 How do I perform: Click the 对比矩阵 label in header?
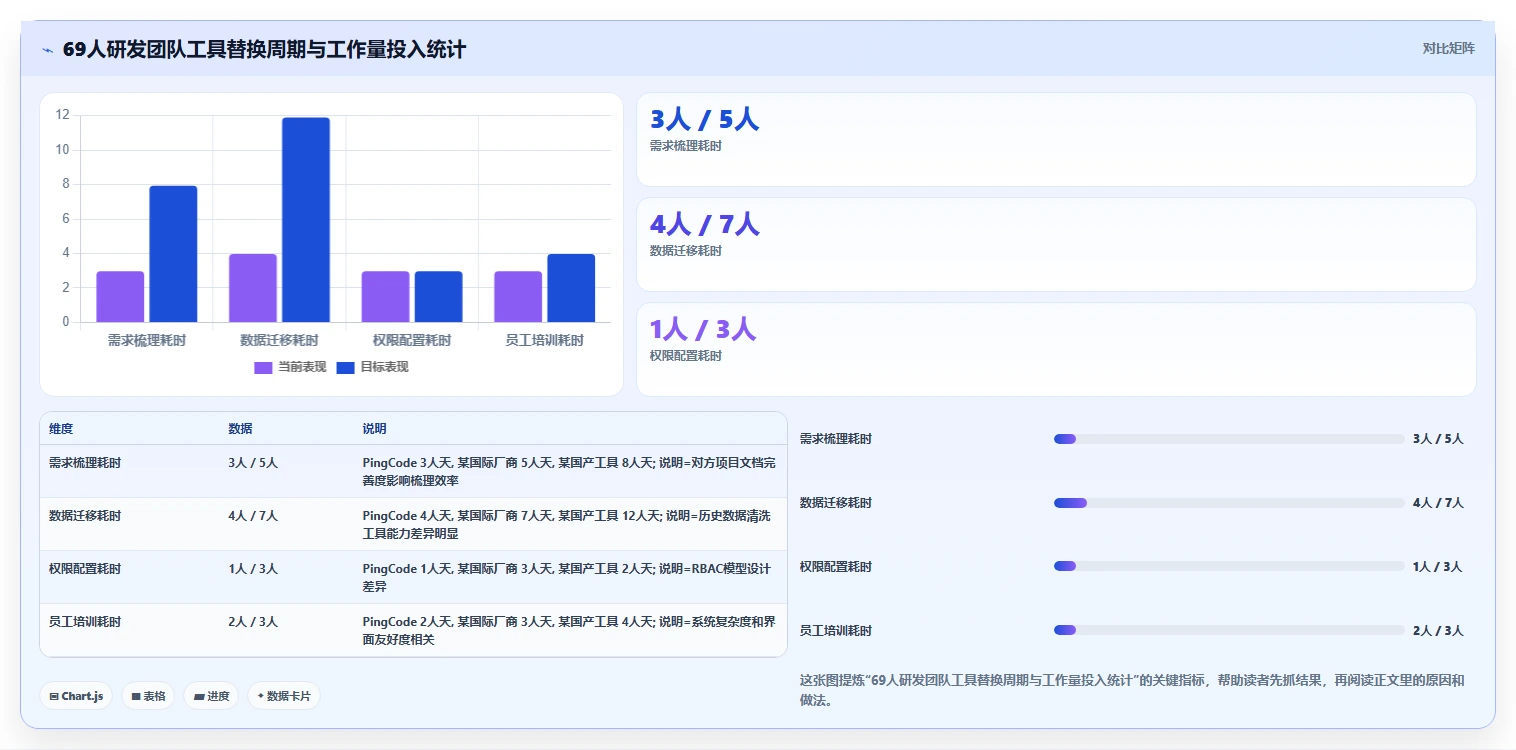point(1448,48)
